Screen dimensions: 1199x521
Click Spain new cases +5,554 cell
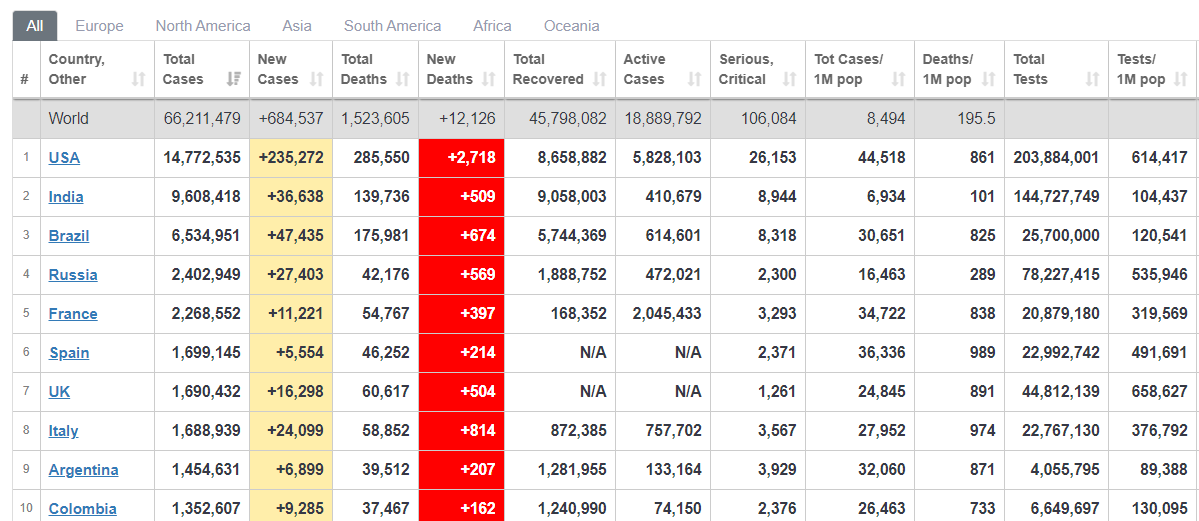point(291,353)
